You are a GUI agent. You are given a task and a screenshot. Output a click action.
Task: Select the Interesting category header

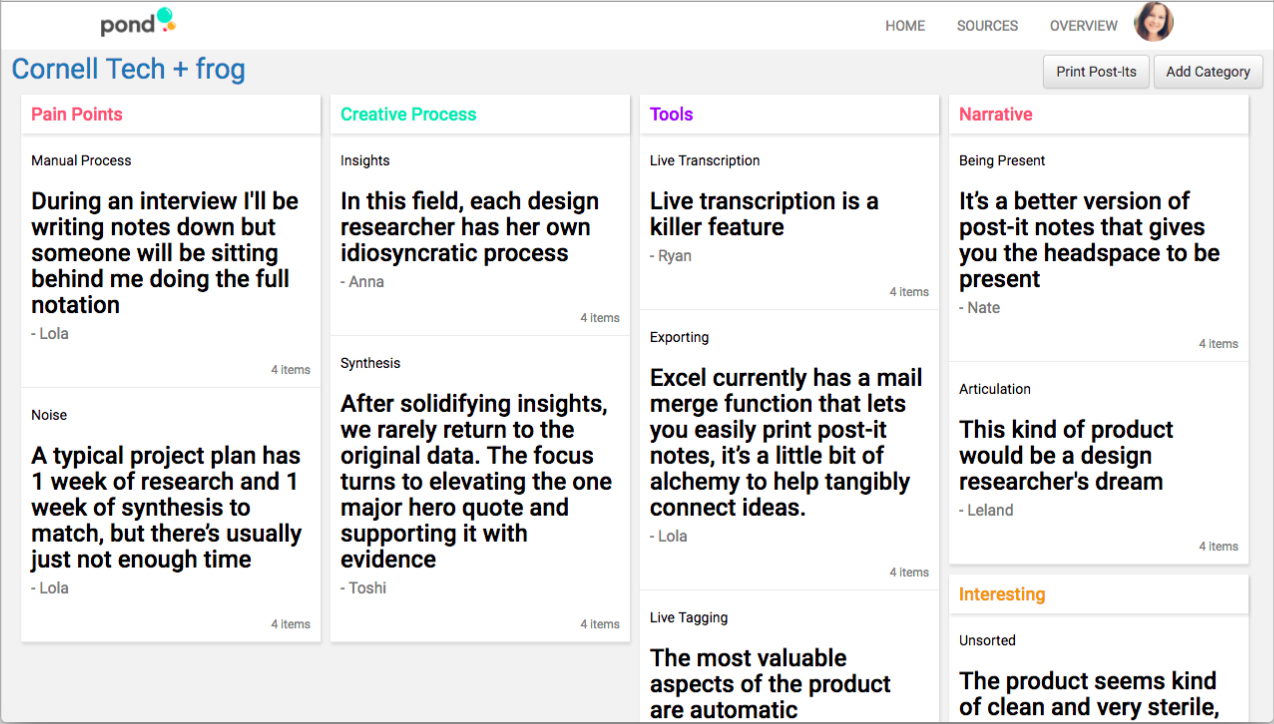1002,594
